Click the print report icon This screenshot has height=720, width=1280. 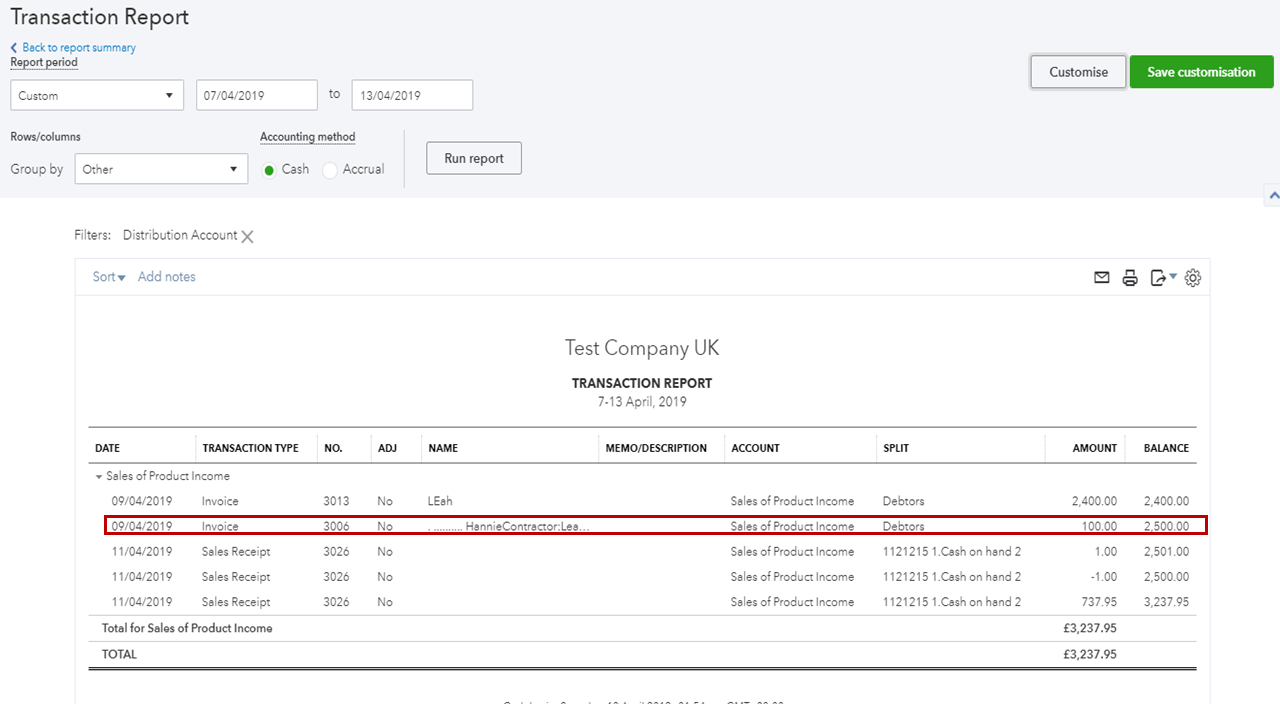tap(1130, 277)
